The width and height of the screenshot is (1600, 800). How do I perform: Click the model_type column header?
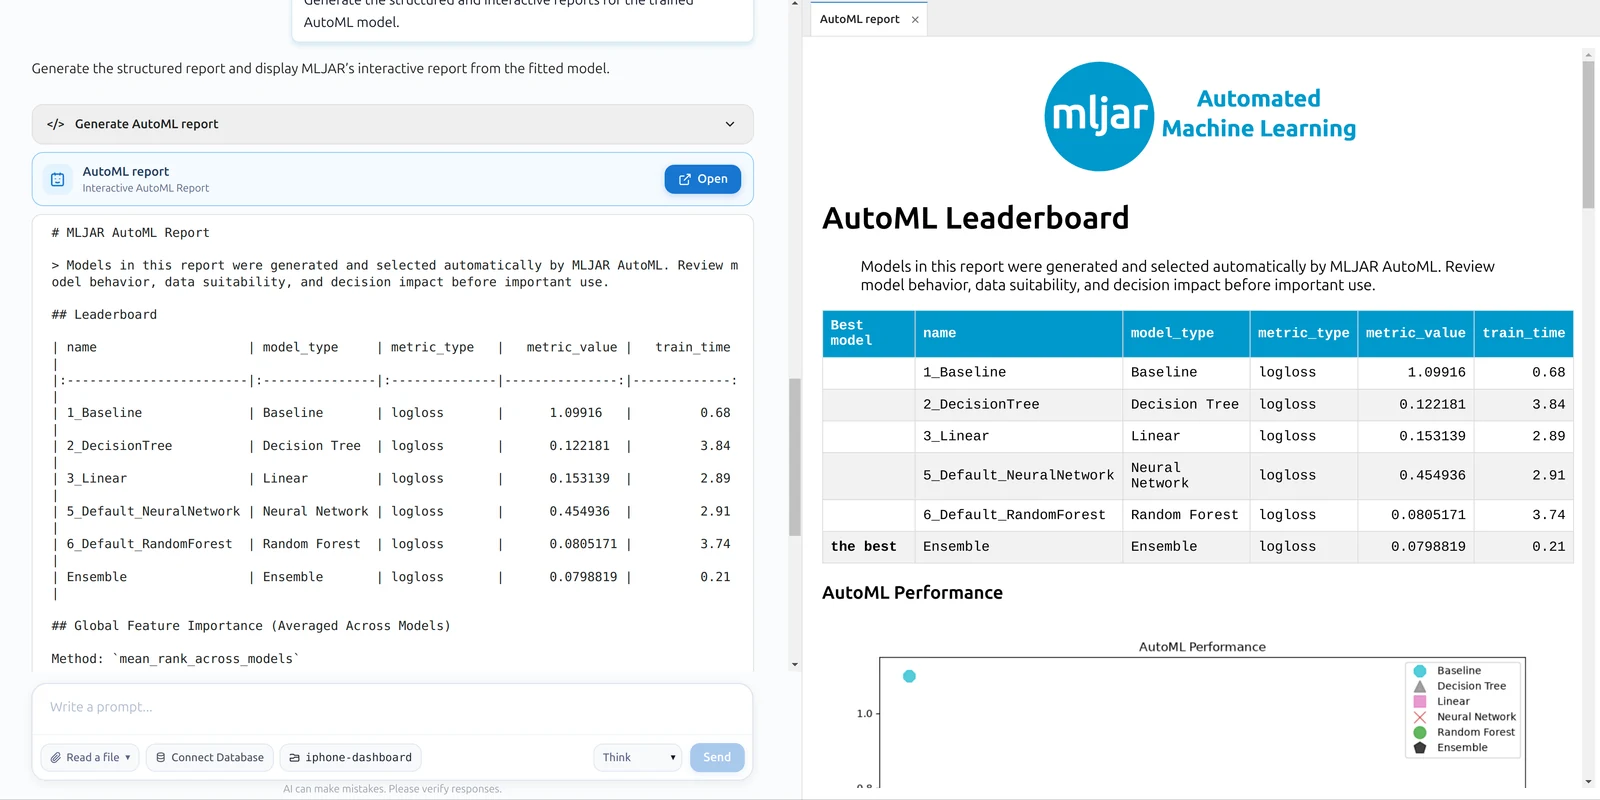[x=1185, y=333]
